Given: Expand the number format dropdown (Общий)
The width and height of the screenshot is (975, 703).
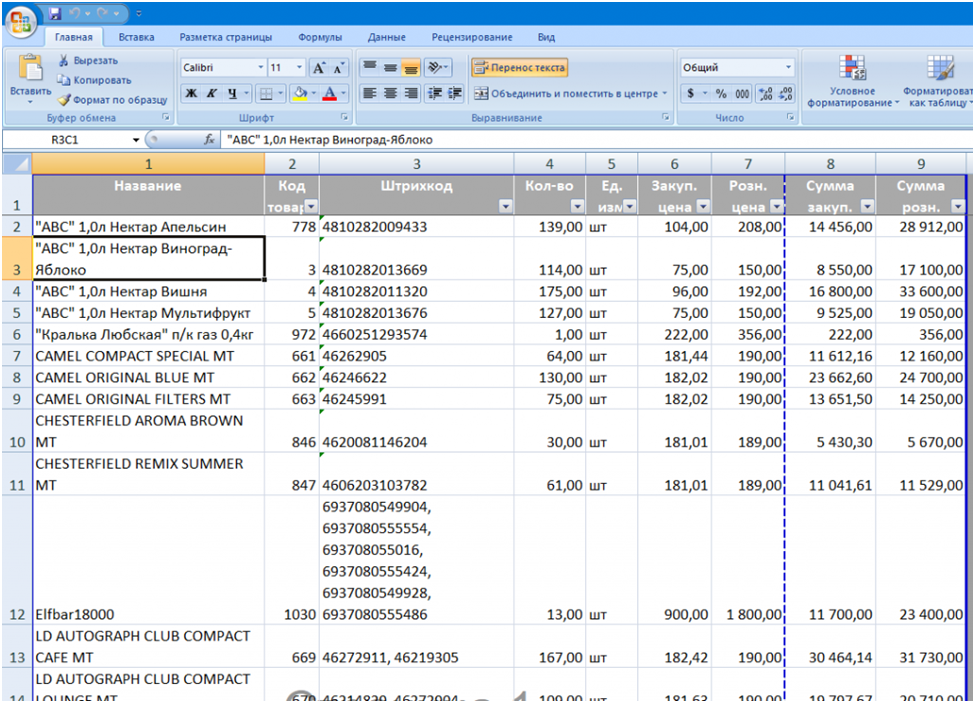Looking at the screenshot, I should pyautogui.click(x=789, y=68).
